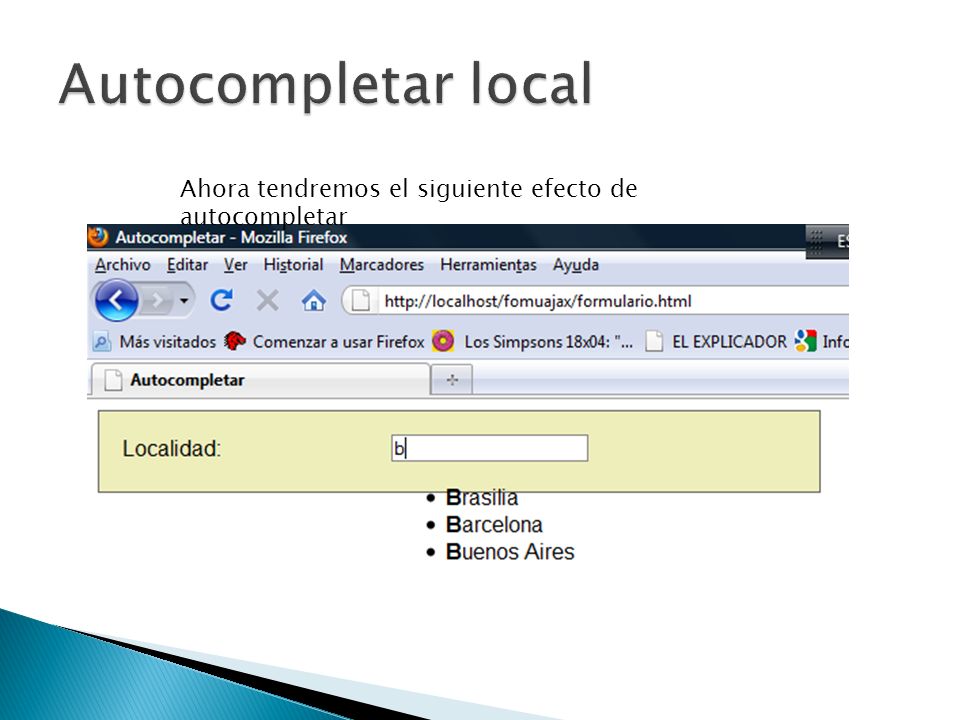Open the navigation history dropdown arrow
Viewport: 960px width, 720px height.
pos(184,301)
